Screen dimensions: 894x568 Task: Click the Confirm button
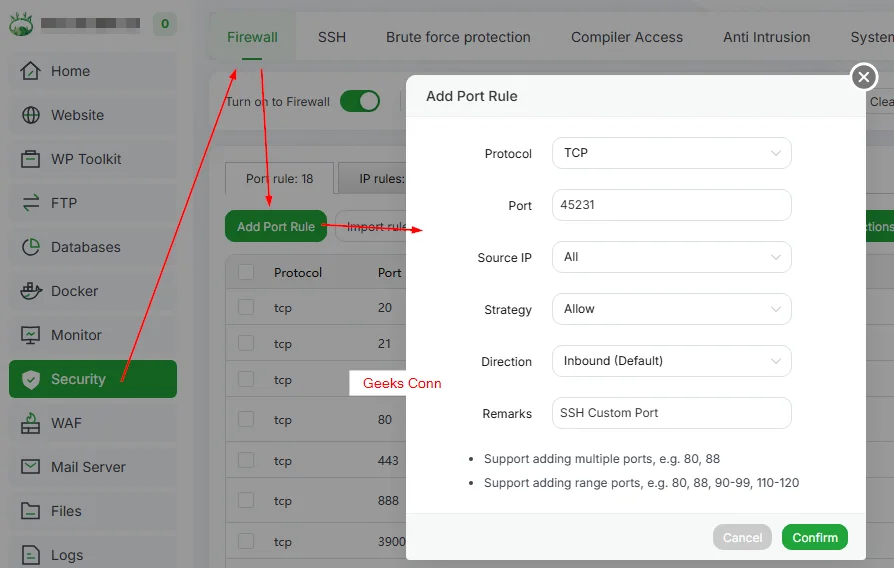[x=815, y=537]
